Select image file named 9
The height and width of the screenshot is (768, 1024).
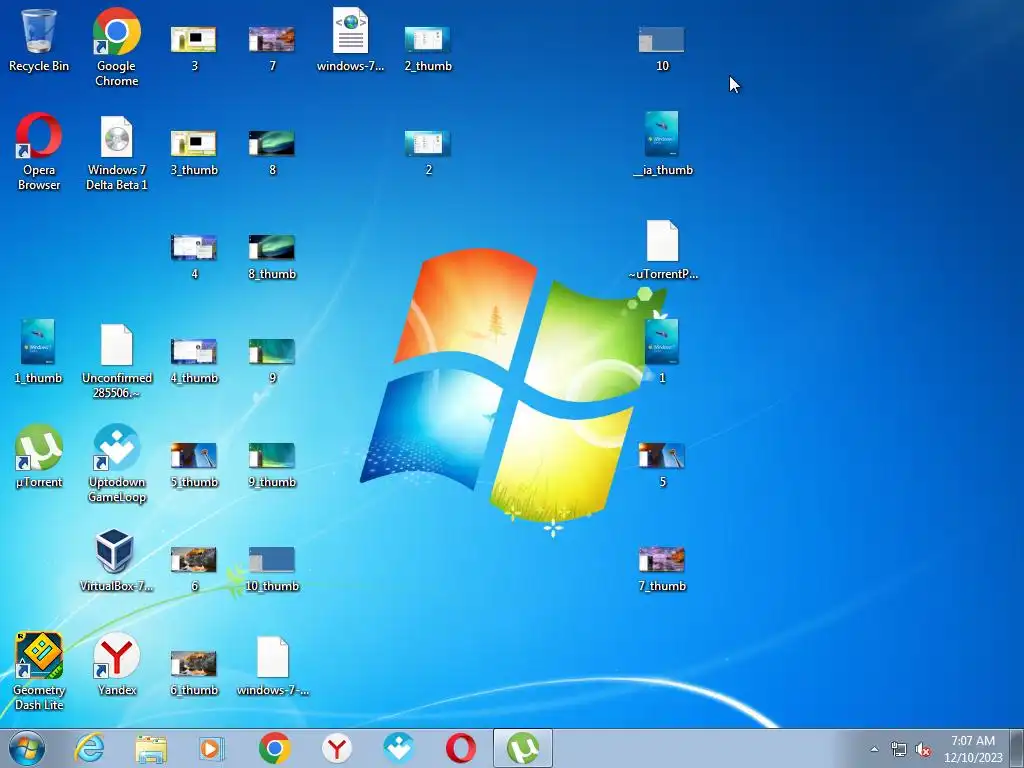[x=272, y=360]
